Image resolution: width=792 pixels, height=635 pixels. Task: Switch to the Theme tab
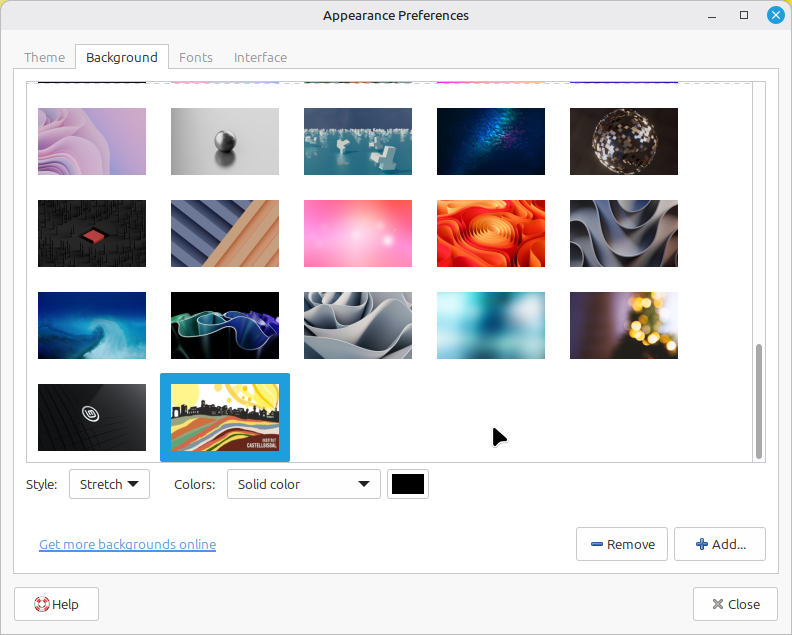click(45, 57)
